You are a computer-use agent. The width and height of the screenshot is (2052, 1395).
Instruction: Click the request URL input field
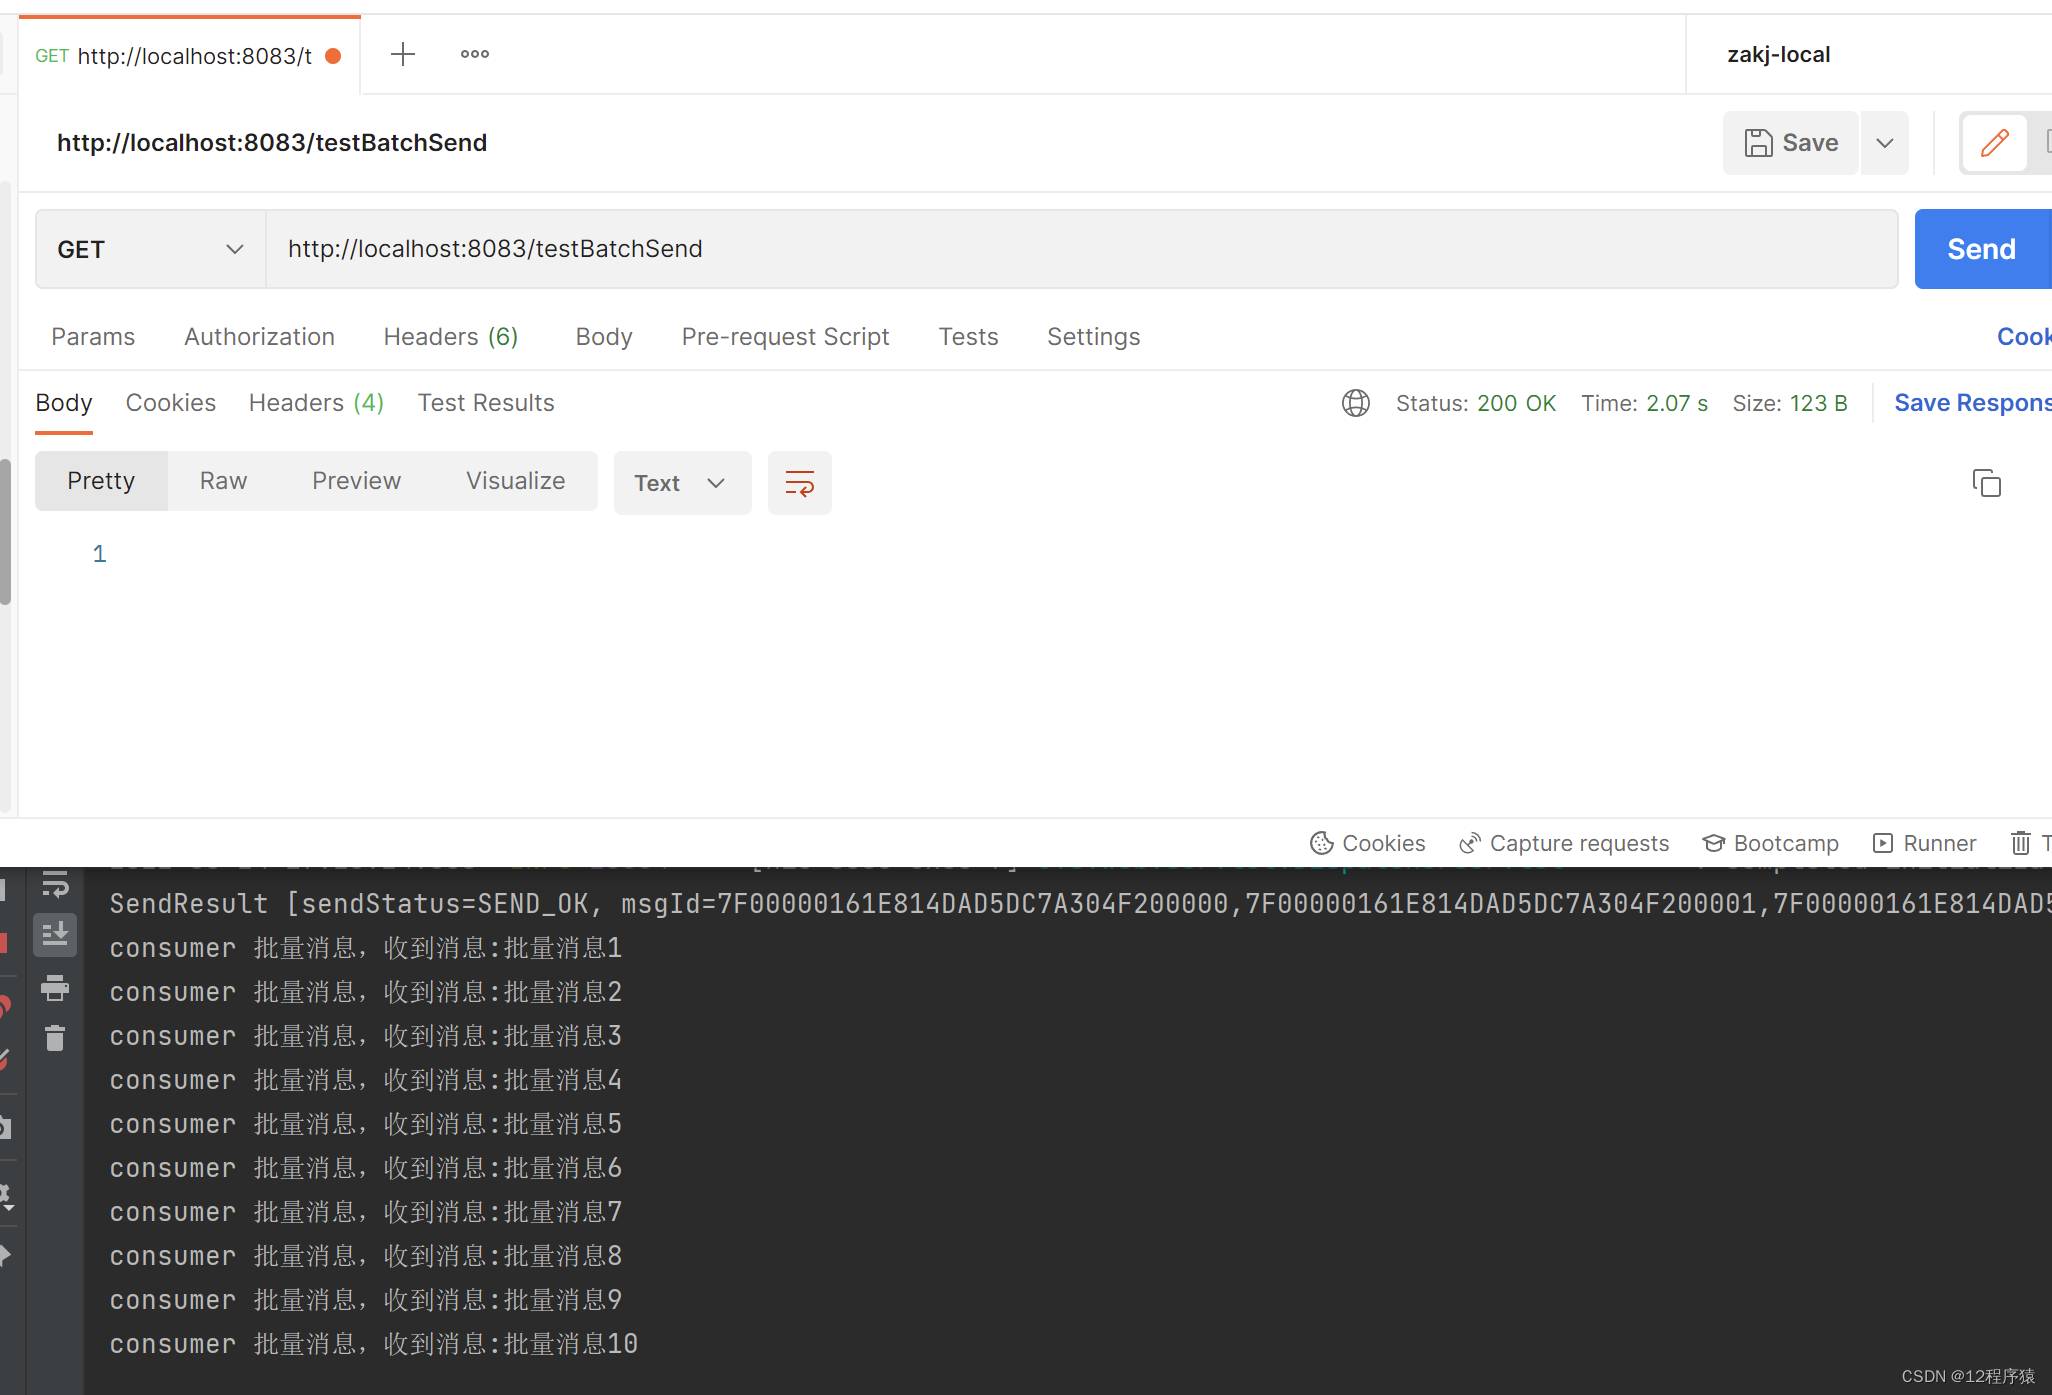[x=1080, y=249]
